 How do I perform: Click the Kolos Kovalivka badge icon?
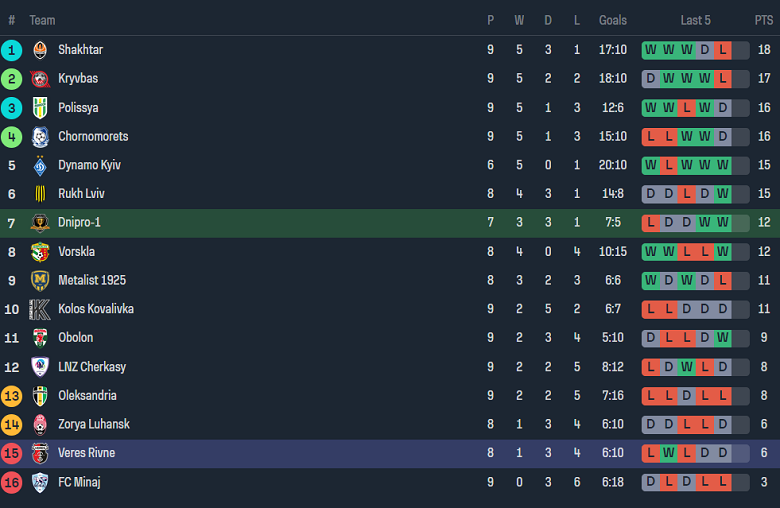[40, 309]
